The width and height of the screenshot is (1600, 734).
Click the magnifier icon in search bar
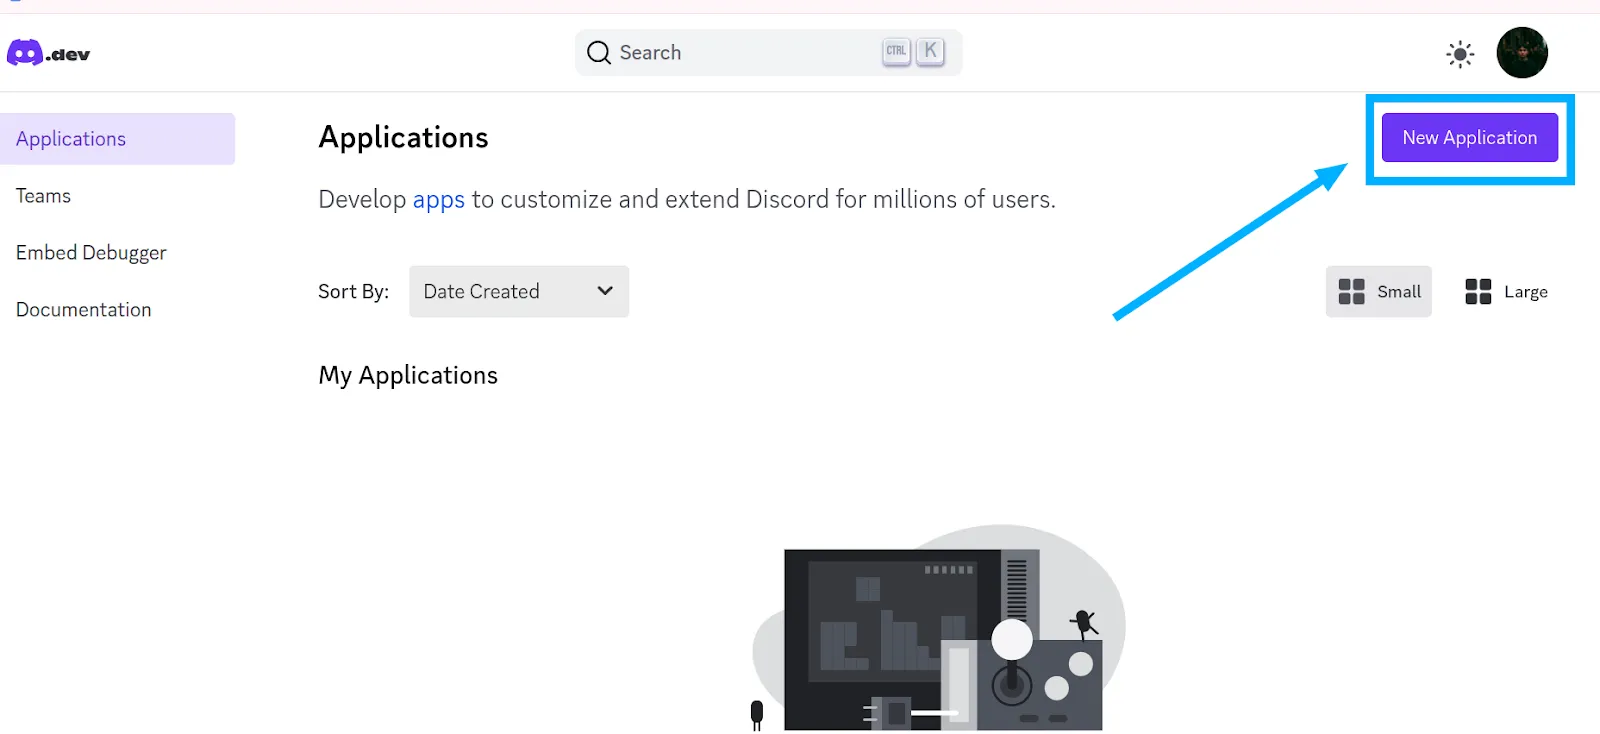(x=599, y=52)
